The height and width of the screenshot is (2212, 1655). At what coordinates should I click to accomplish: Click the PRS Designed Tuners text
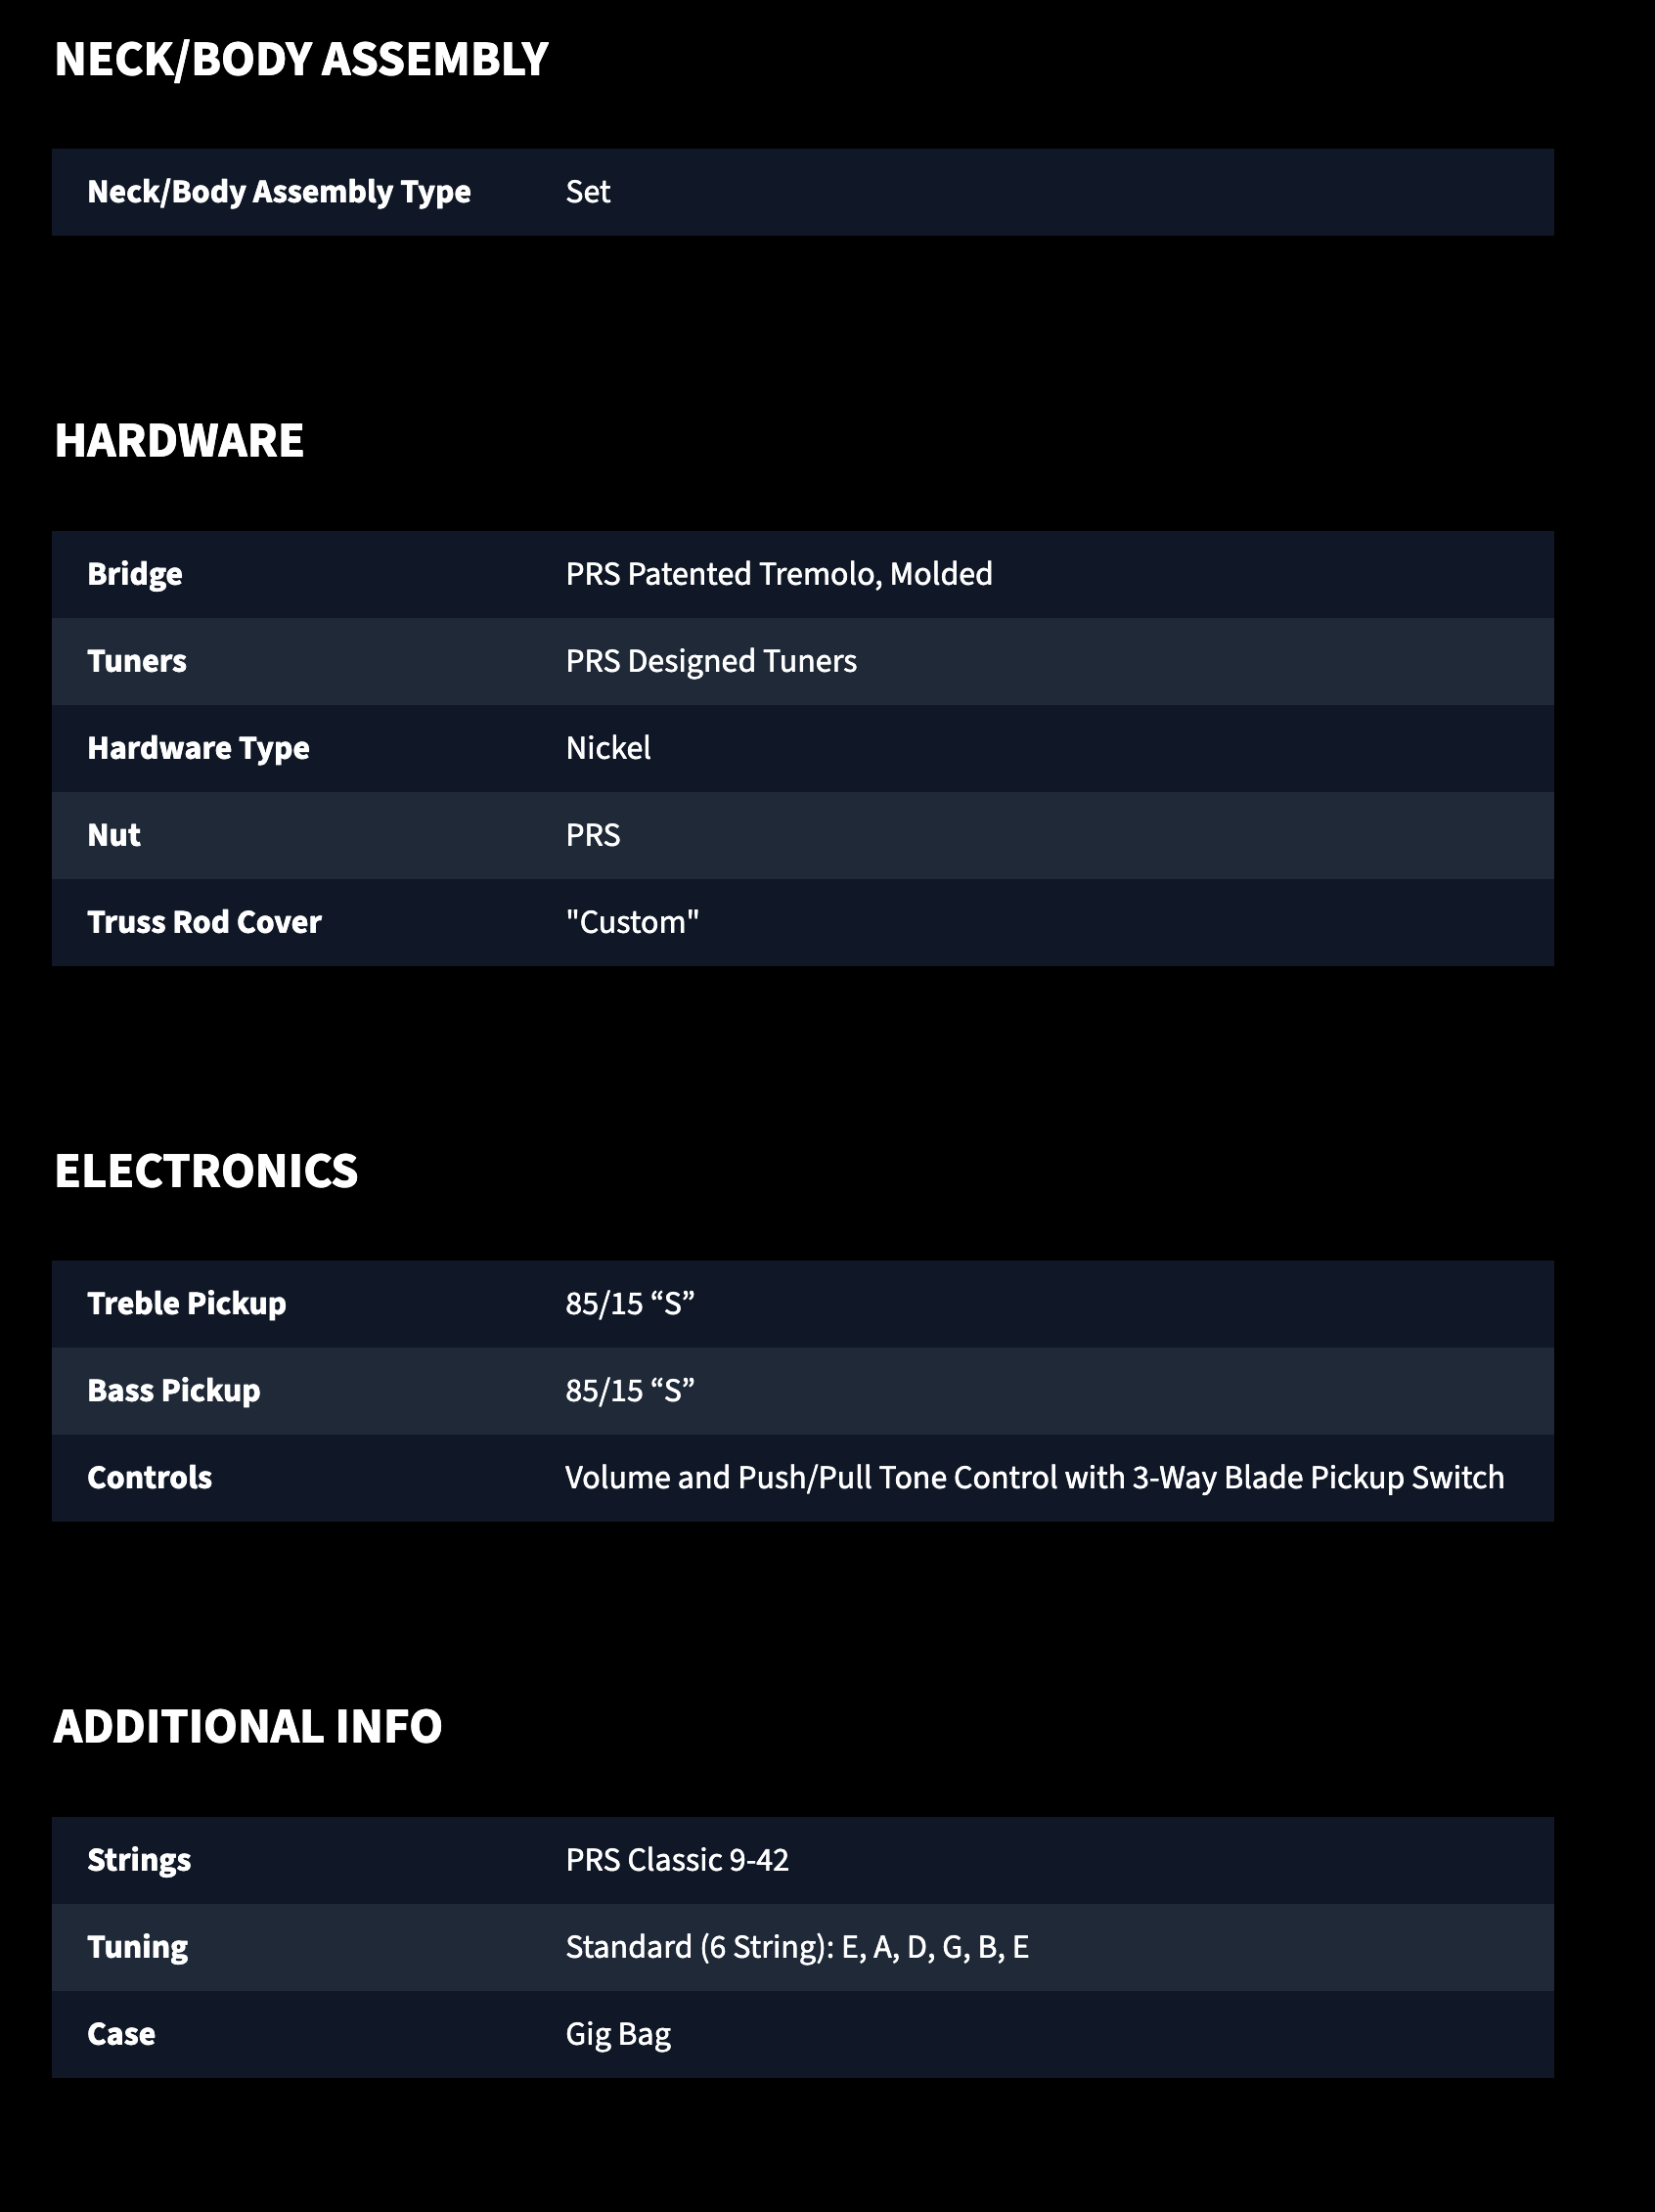pyautogui.click(x=711, y=661)
